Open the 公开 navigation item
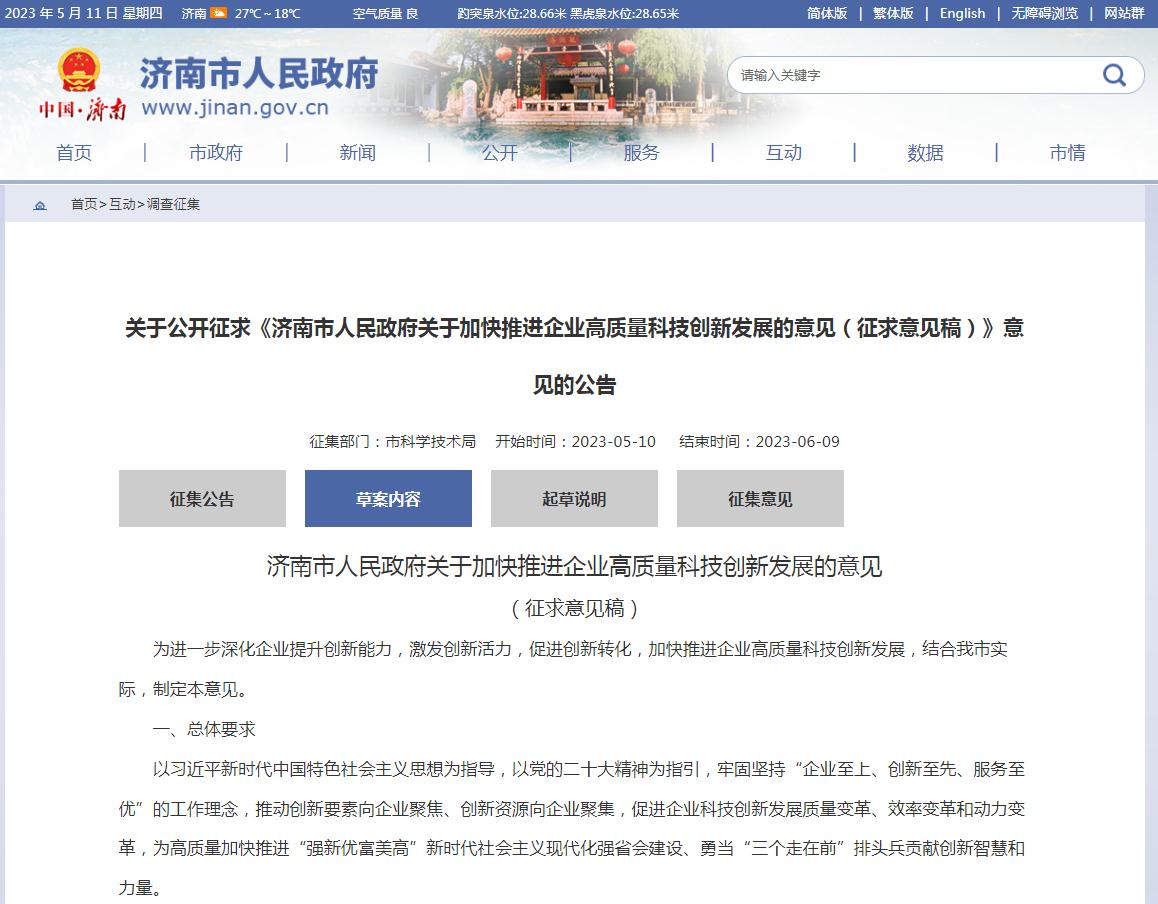Image resolution: width=1158 pixels, height=904 pixels. pos(500,153)
